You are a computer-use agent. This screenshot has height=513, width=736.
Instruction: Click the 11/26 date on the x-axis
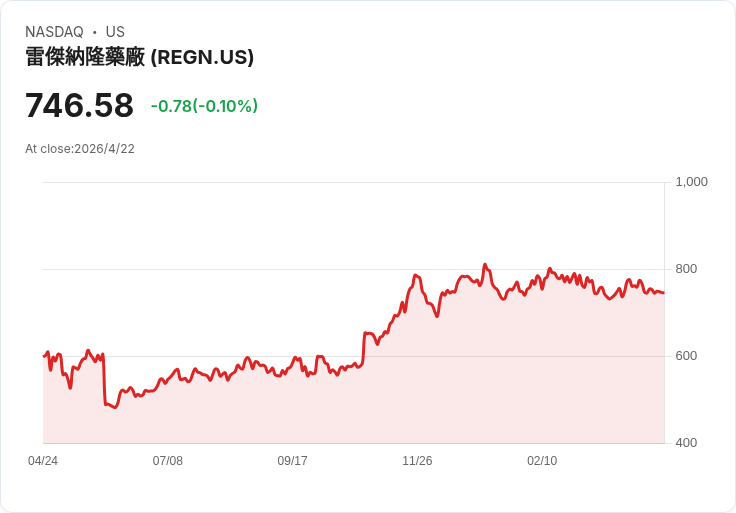(x=417, y=461)
